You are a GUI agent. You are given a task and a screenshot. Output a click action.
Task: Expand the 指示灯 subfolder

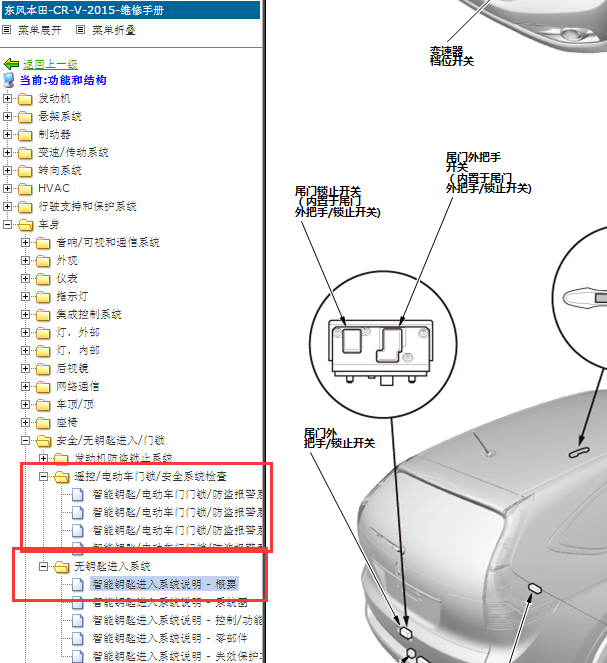[x=25, y=296]
